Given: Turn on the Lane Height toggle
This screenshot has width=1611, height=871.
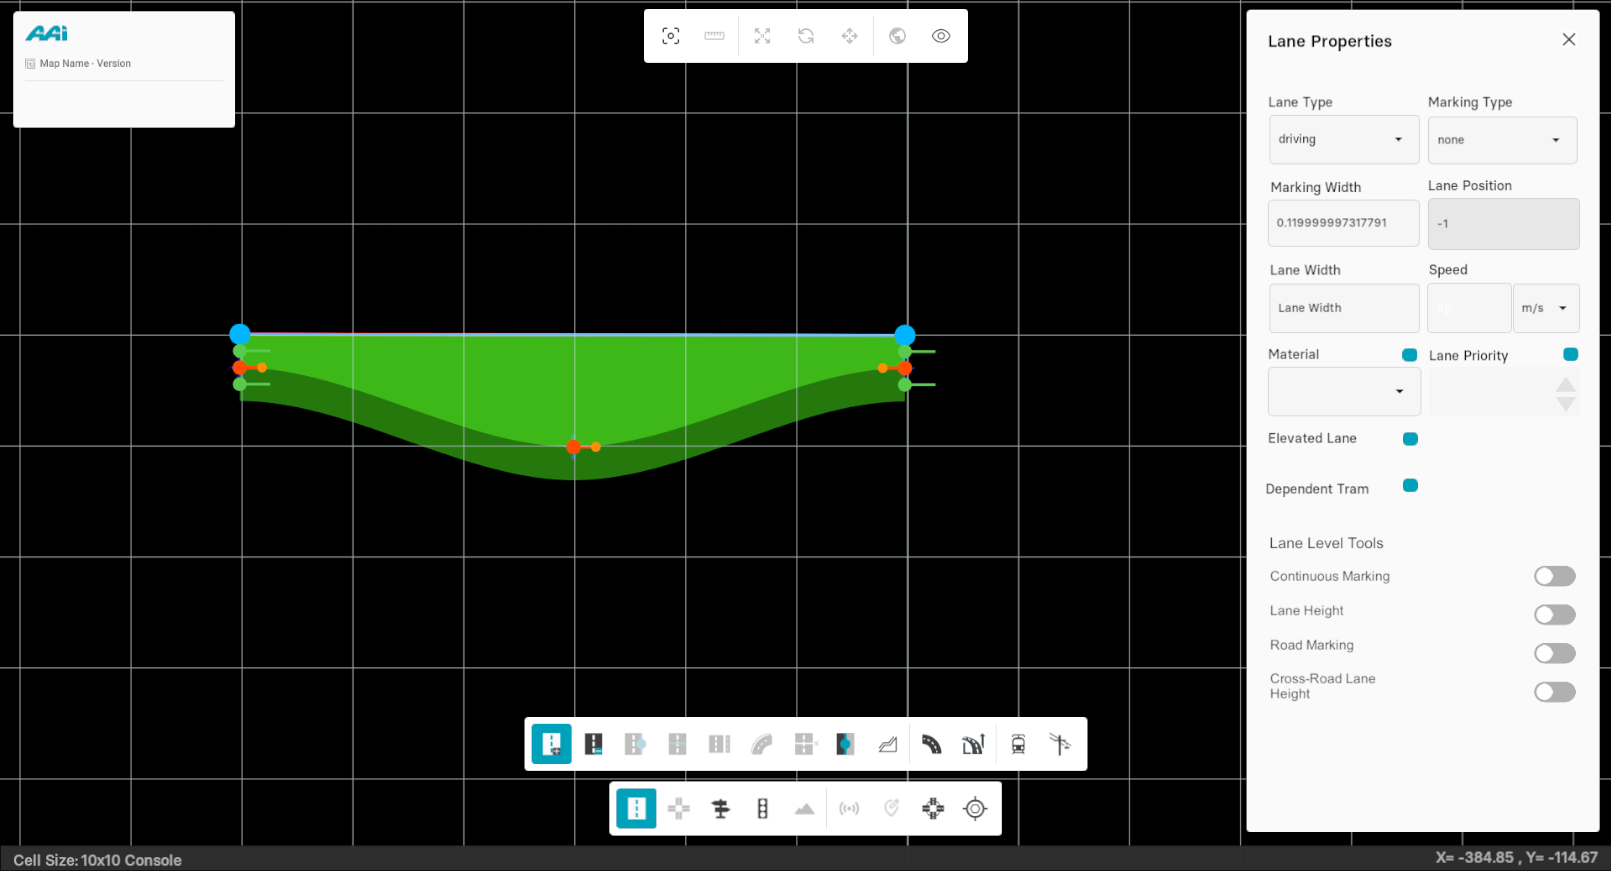Looking at the screenshot, I should 1554,614.
